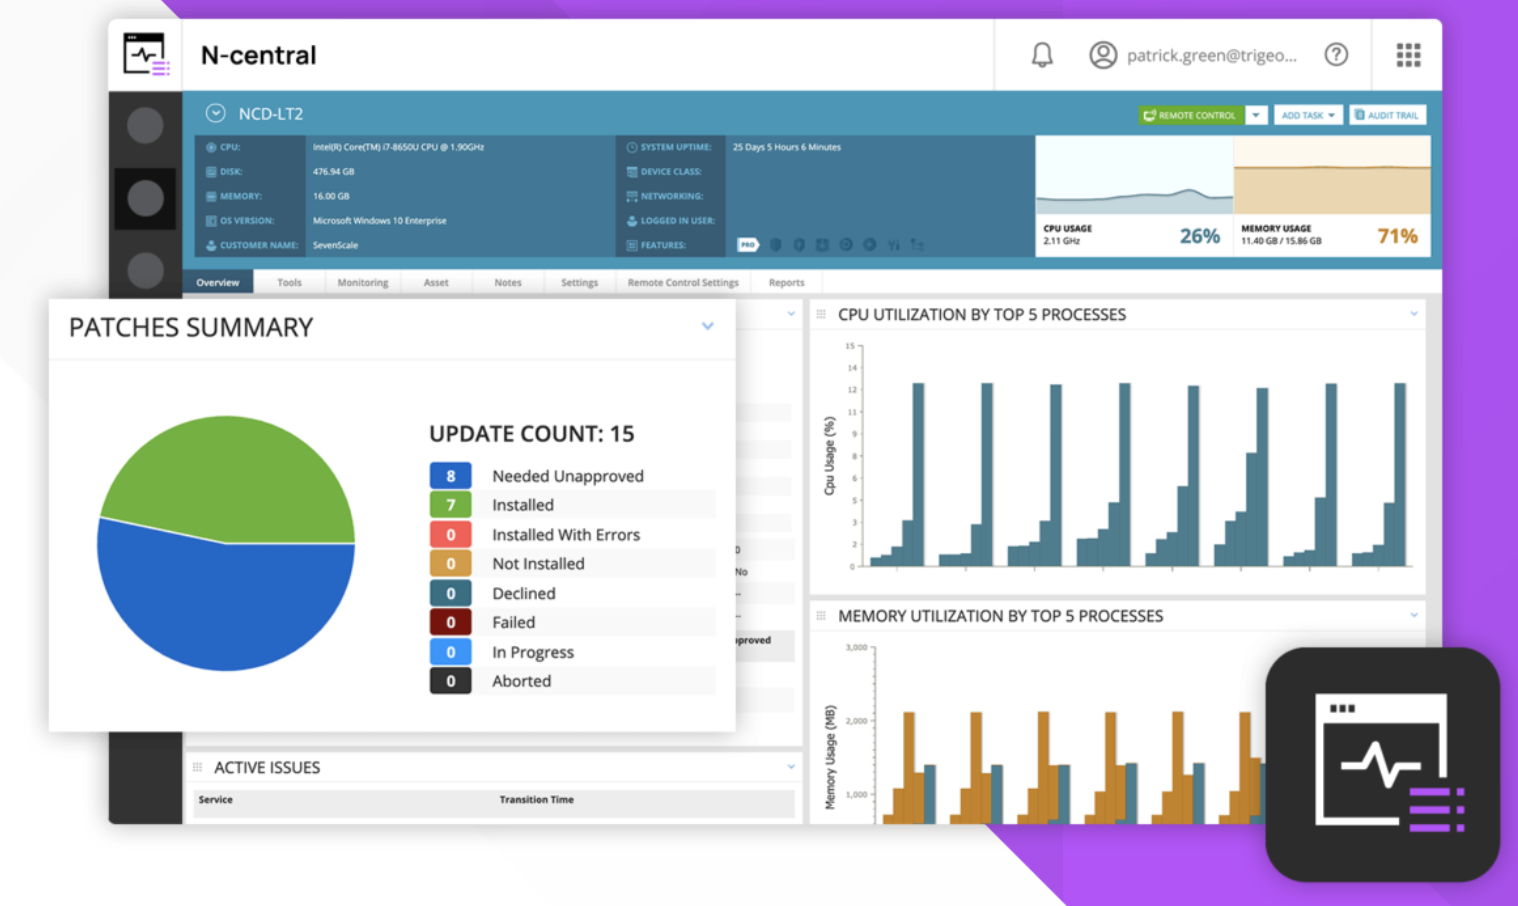Click the 'In Progress' legend label
Image resolution: width=1518 pixels, height=906 pixels.
pos(533,652)
